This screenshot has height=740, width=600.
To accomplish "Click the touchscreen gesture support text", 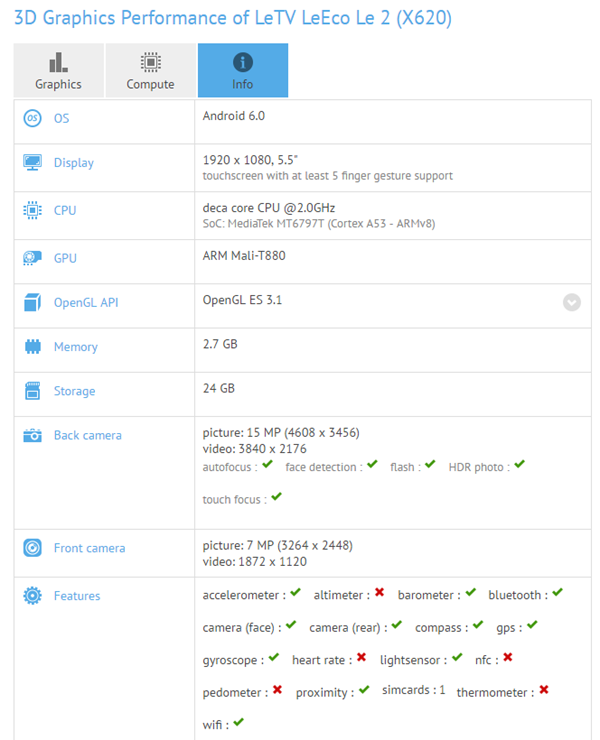I will point(328,176).
